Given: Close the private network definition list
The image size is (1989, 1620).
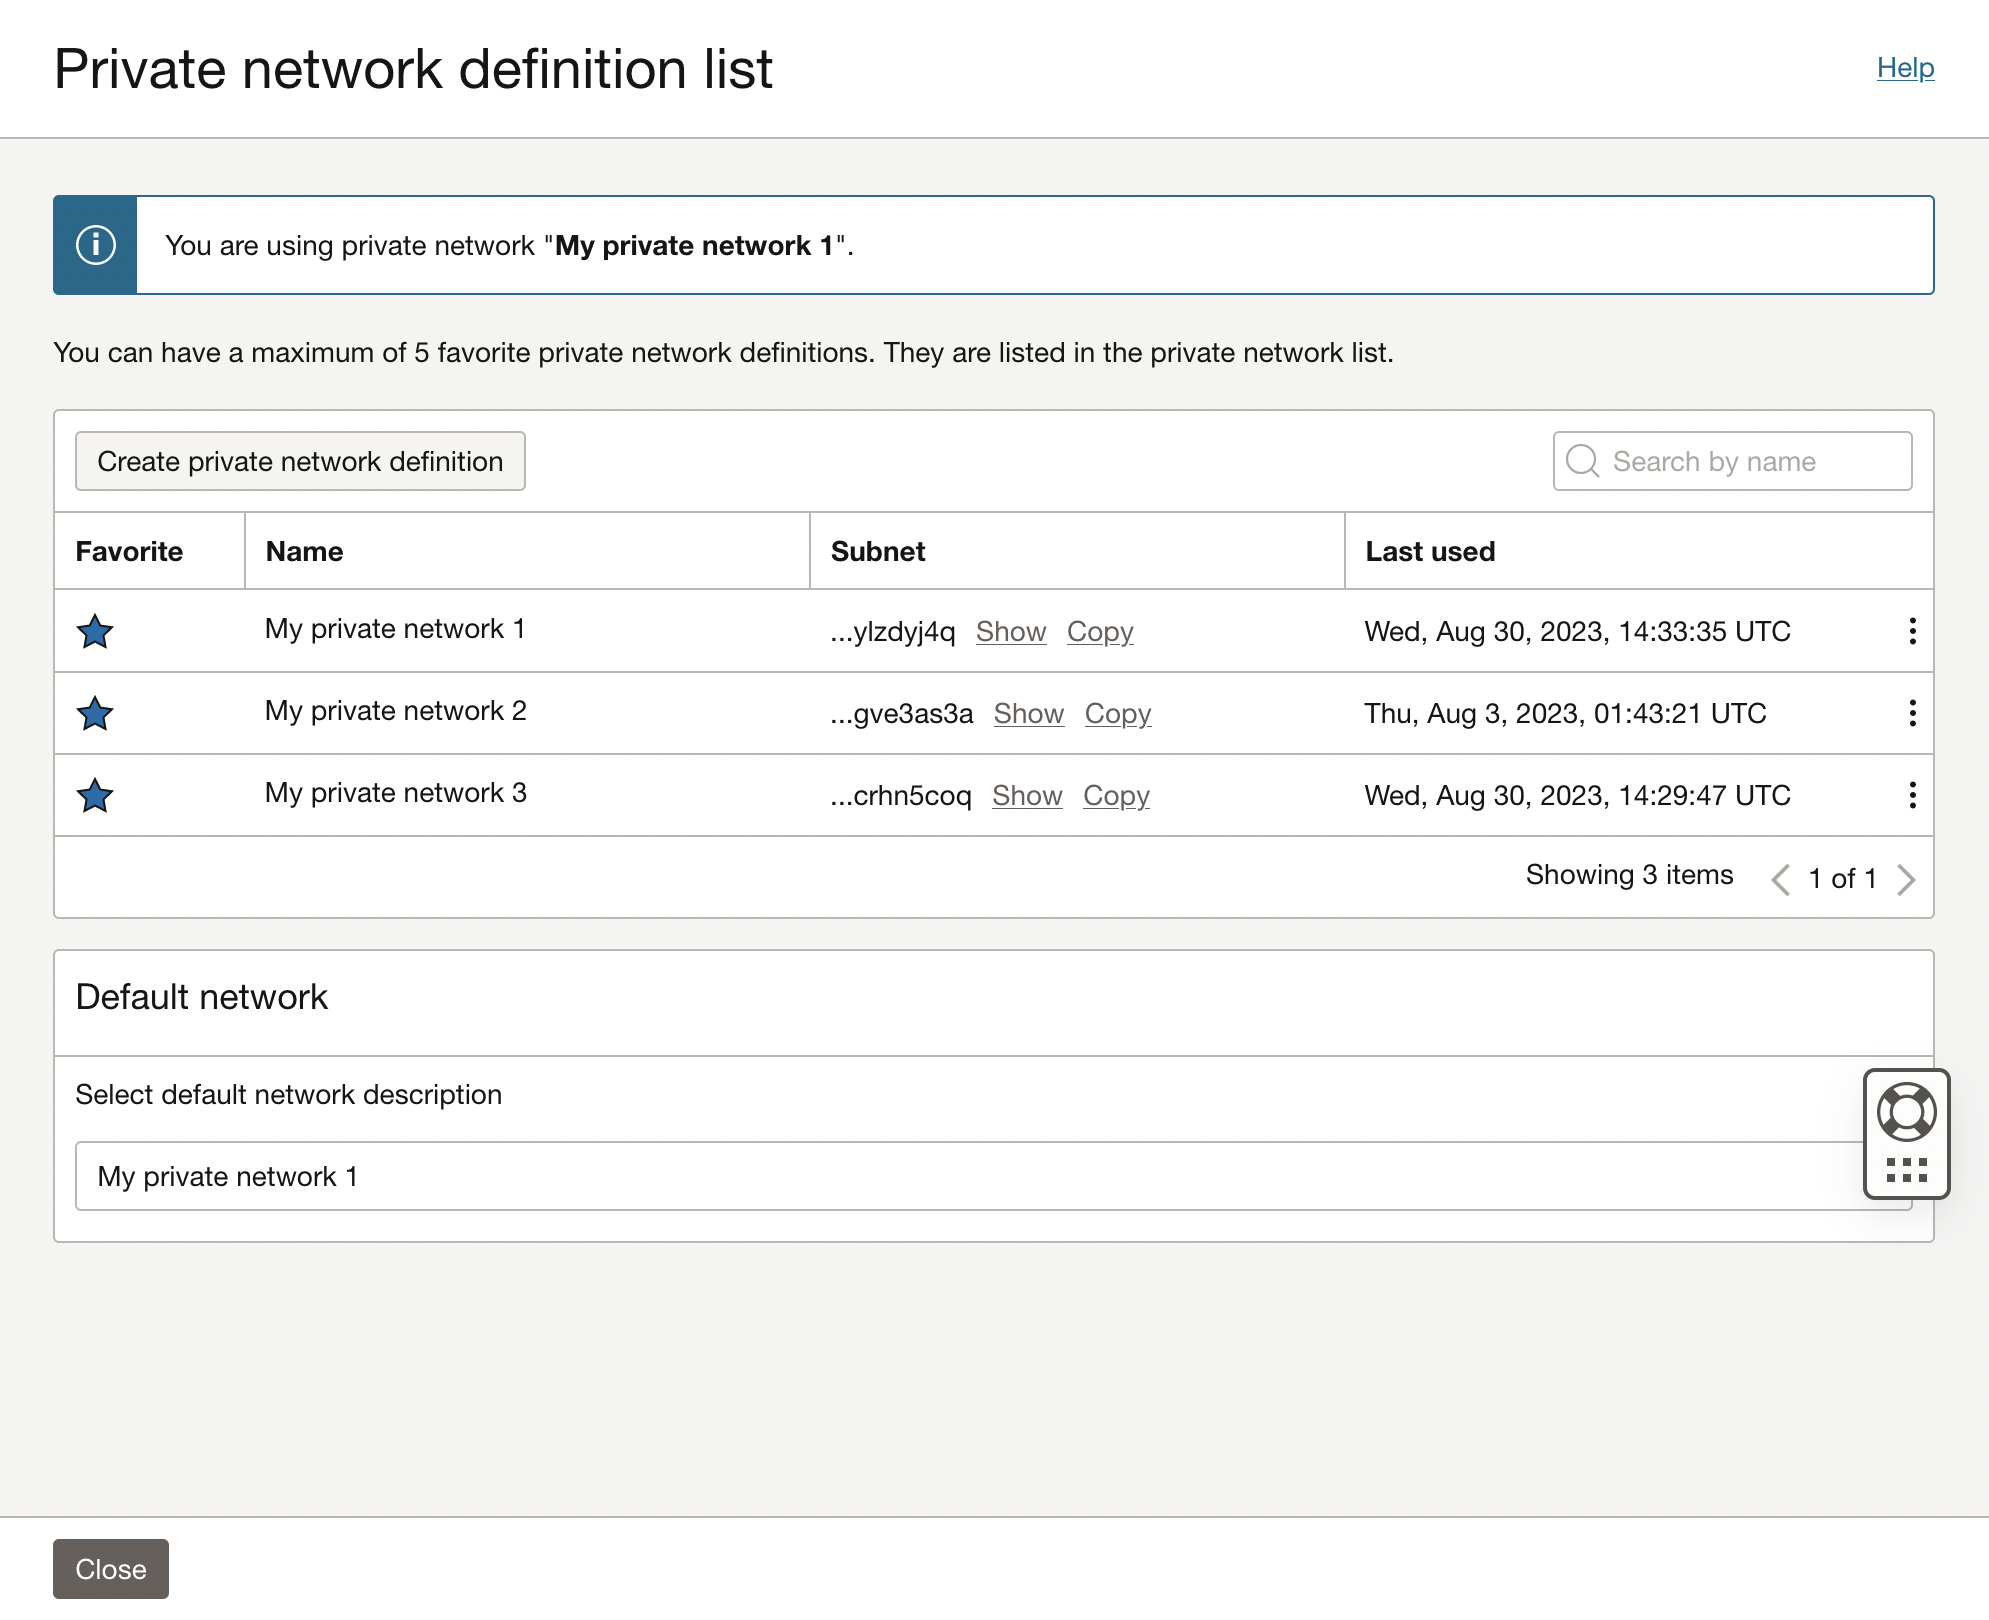Looking at the screenshot, I should coord(109,1569).
